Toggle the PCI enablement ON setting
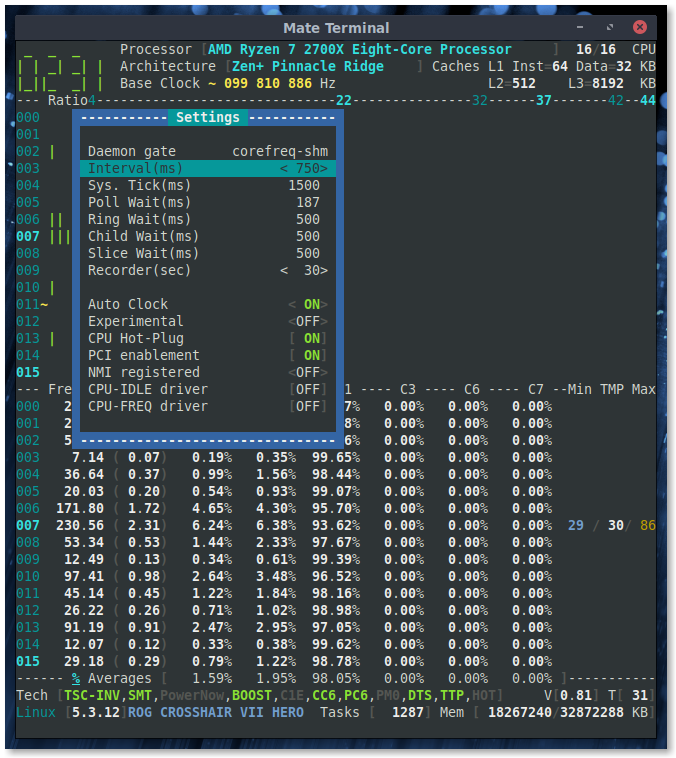This screenshot has height=758, width=676. (208, 355)
